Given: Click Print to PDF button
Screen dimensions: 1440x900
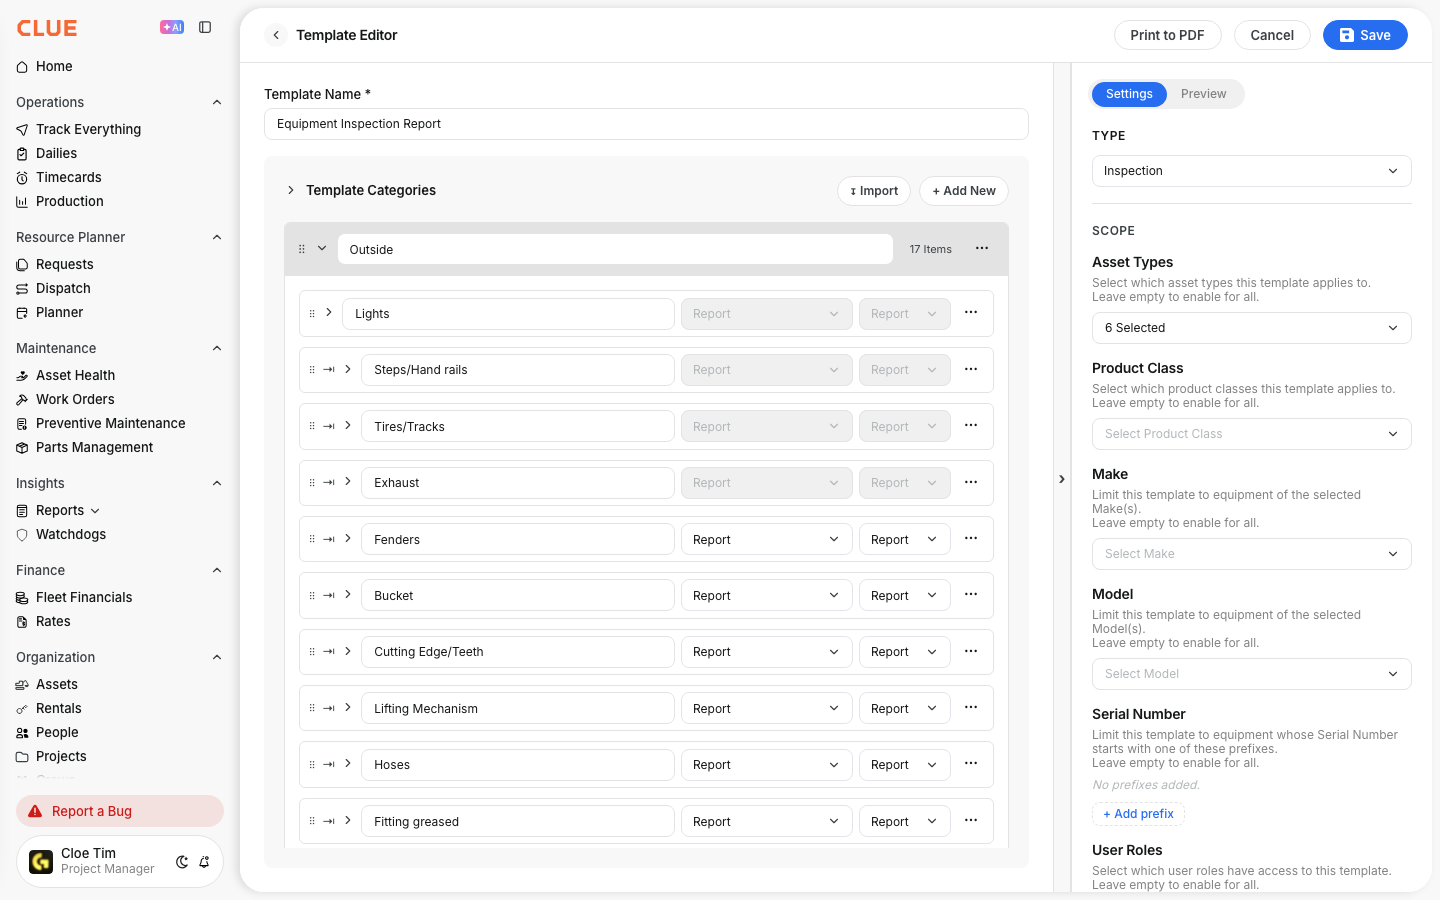Looking at the screenshot, I should pyautogui.click(x=1167, y=35).
